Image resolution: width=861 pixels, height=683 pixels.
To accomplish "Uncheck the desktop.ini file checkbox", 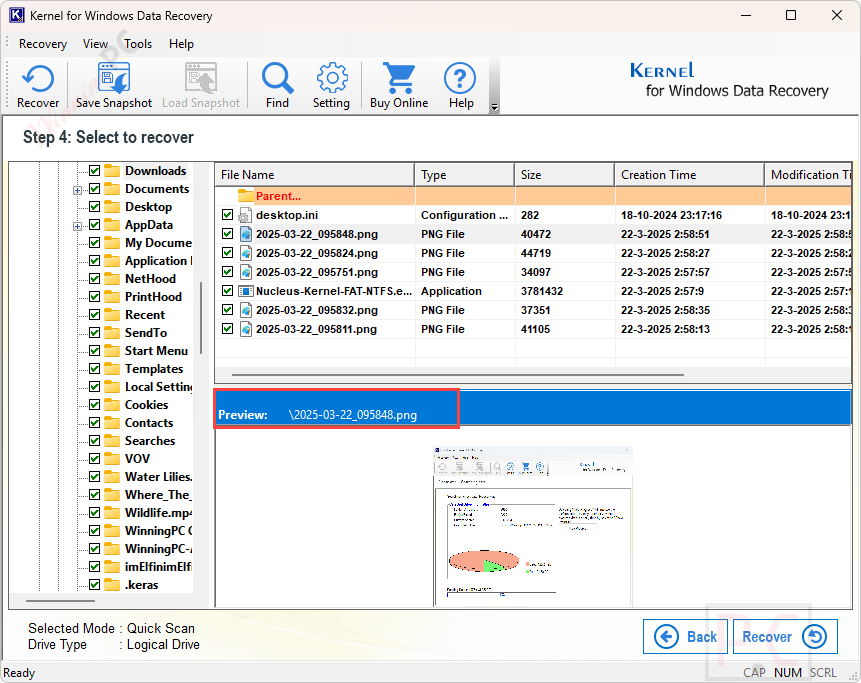I will pyautogui.click(x=227, y=215).
